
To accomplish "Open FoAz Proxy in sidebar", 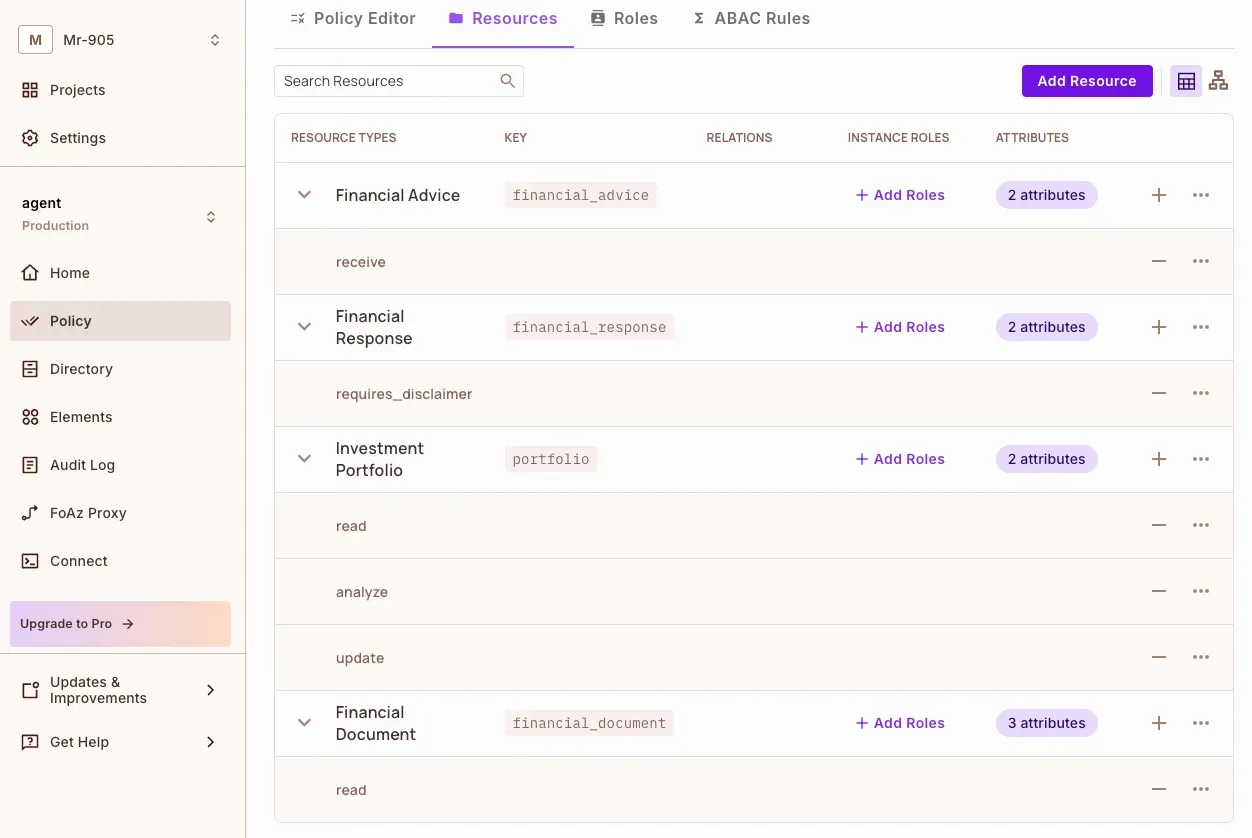I will [88, 513].
